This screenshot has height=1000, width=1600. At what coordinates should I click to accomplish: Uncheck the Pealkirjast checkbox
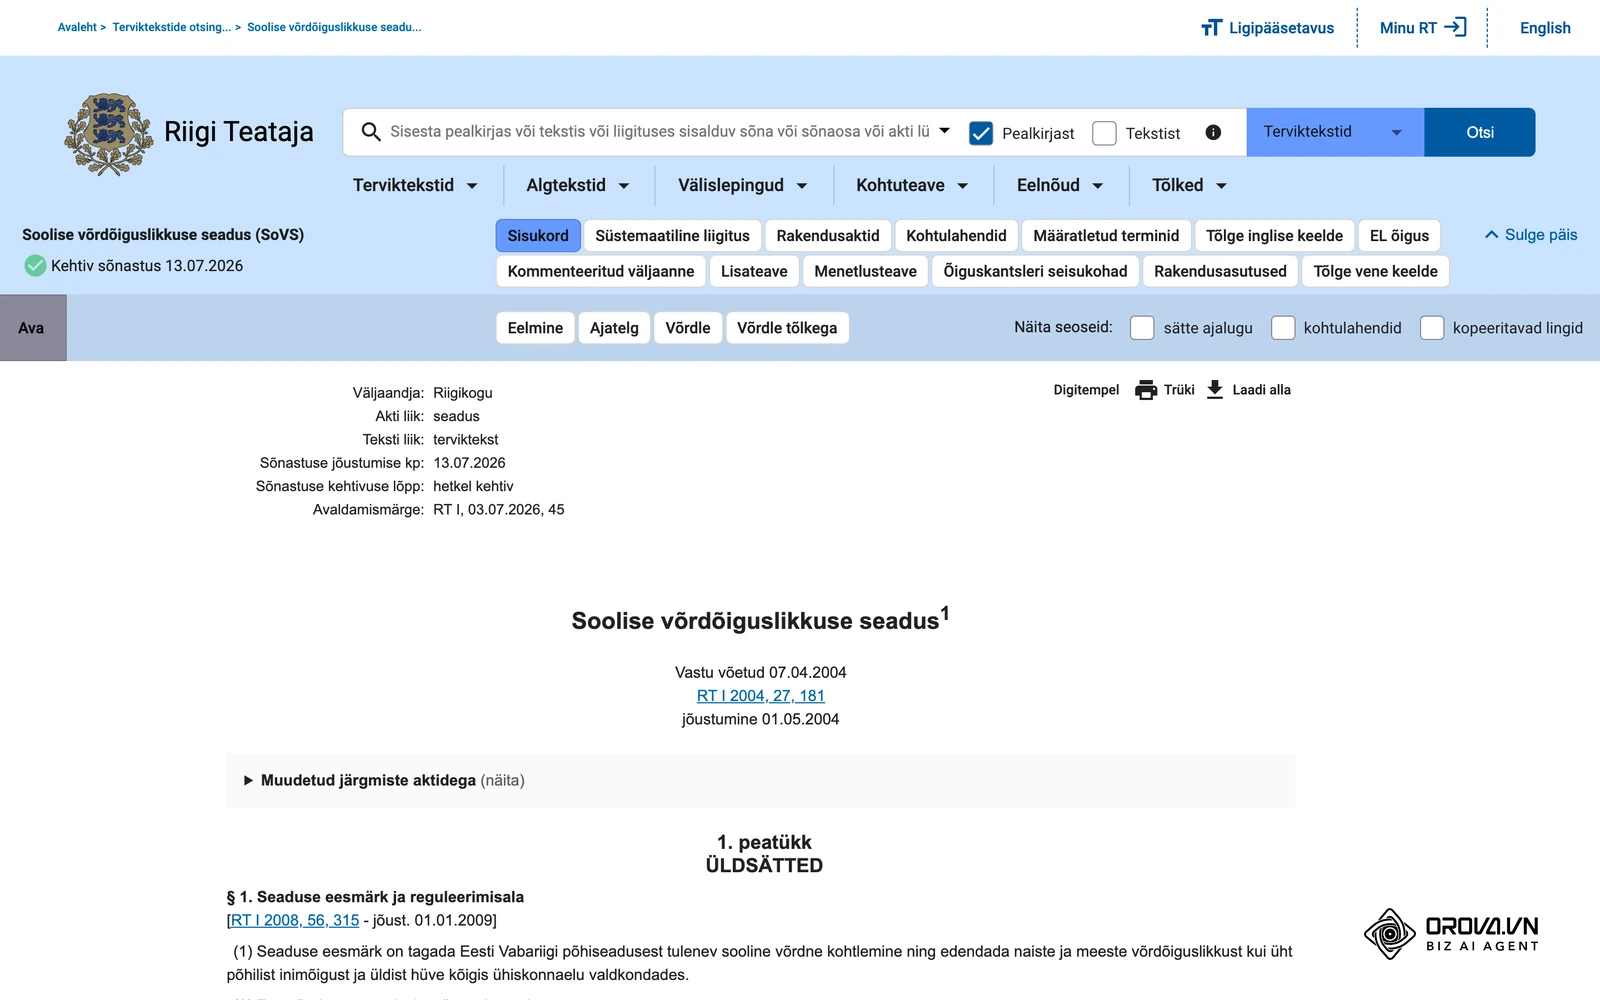pyautogui.click(x=981, y=133)
